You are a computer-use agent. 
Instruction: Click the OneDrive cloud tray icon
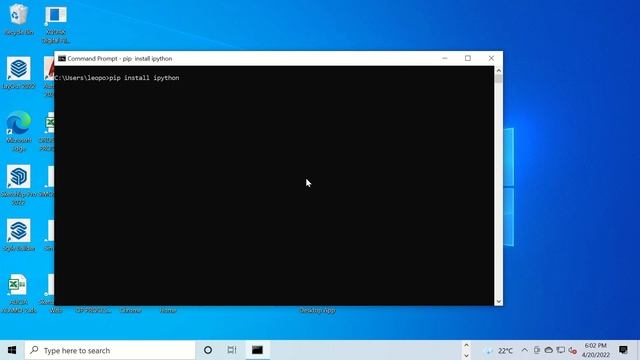point(549,350)
